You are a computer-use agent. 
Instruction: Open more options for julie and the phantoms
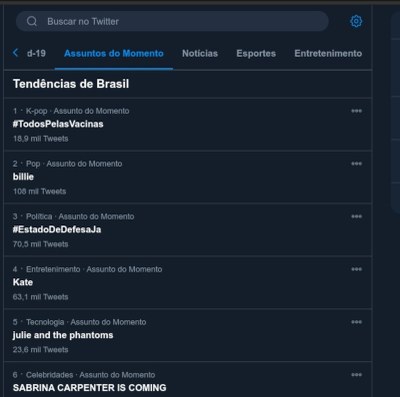[356, 322]
